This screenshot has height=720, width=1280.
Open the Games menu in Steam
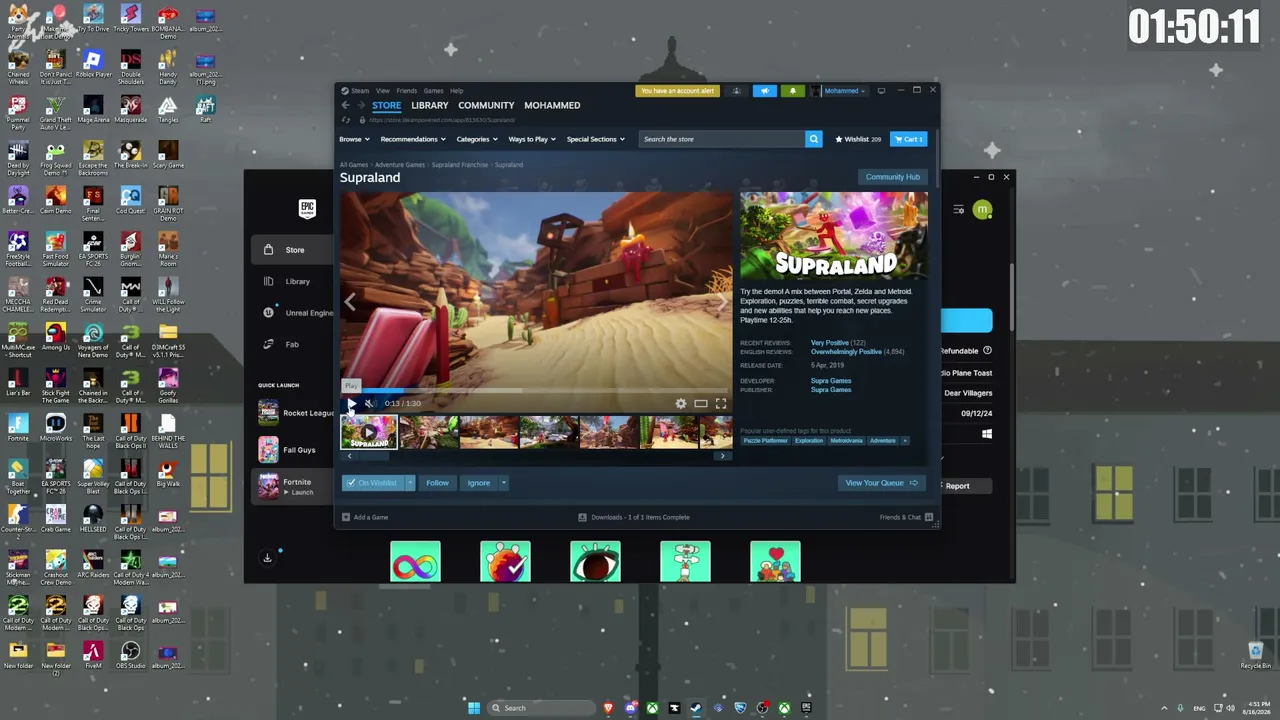coord(433,91)
